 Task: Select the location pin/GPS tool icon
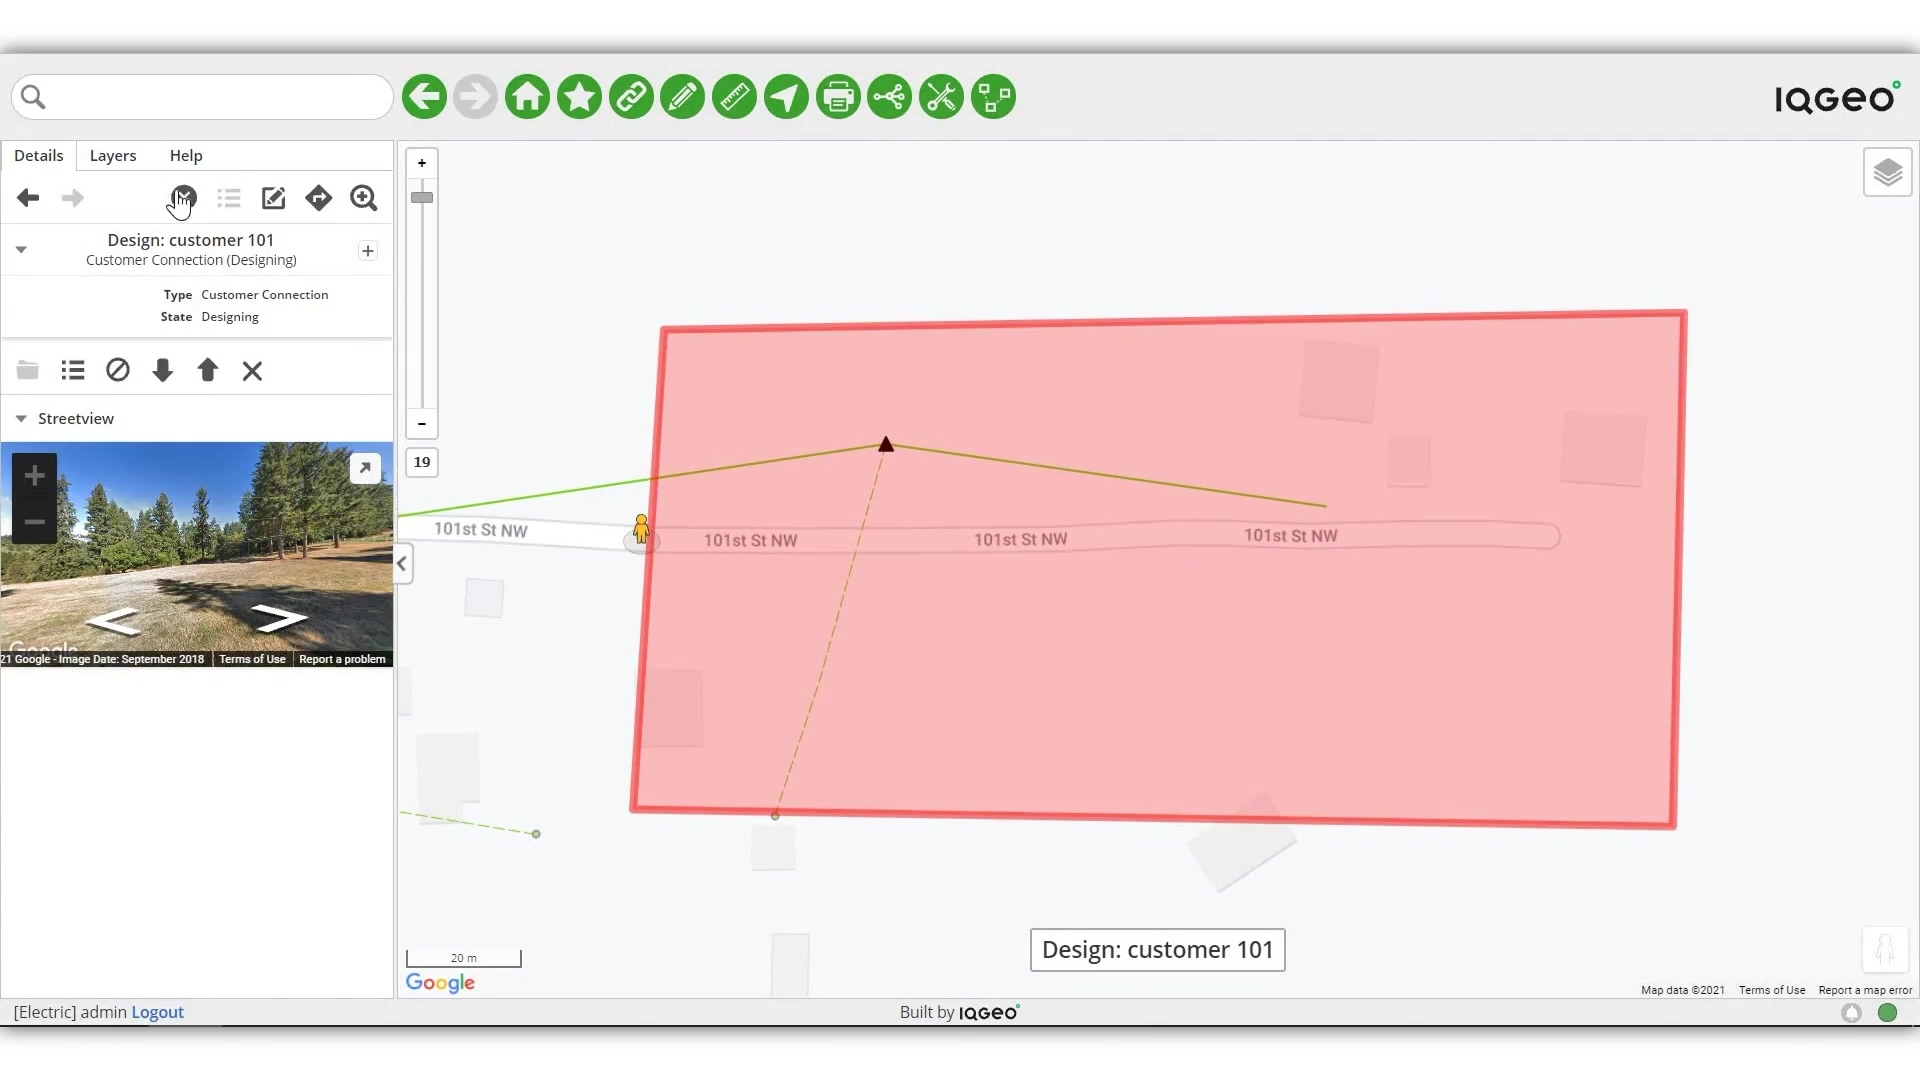click(x=786, y=96)
